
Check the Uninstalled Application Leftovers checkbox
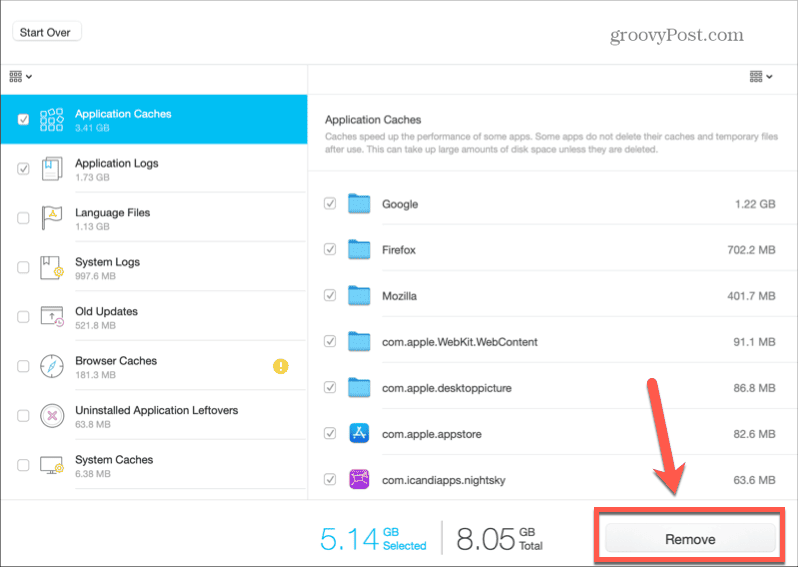click(23, 415)
